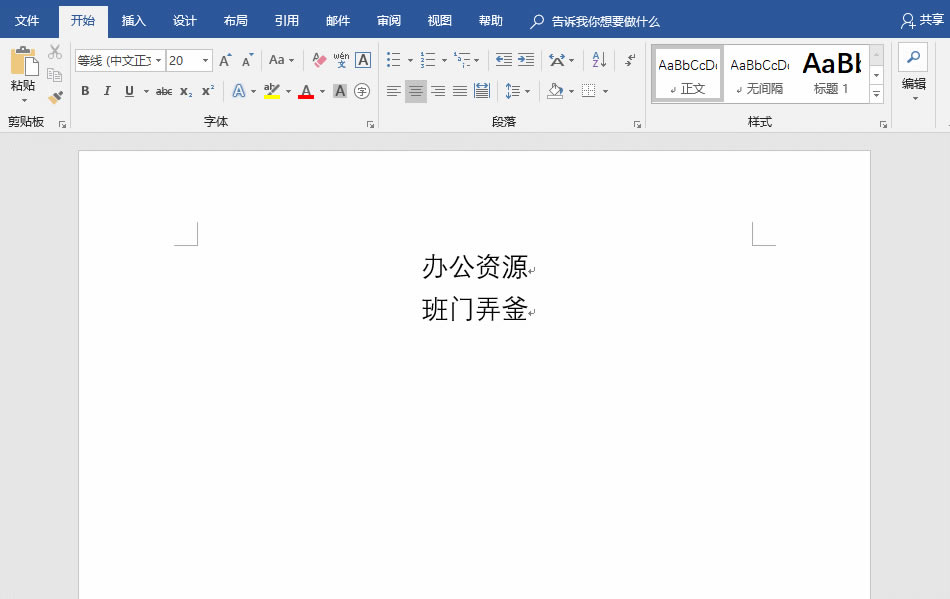
Task: Apply subscript formatting
Action: (186, 91)
